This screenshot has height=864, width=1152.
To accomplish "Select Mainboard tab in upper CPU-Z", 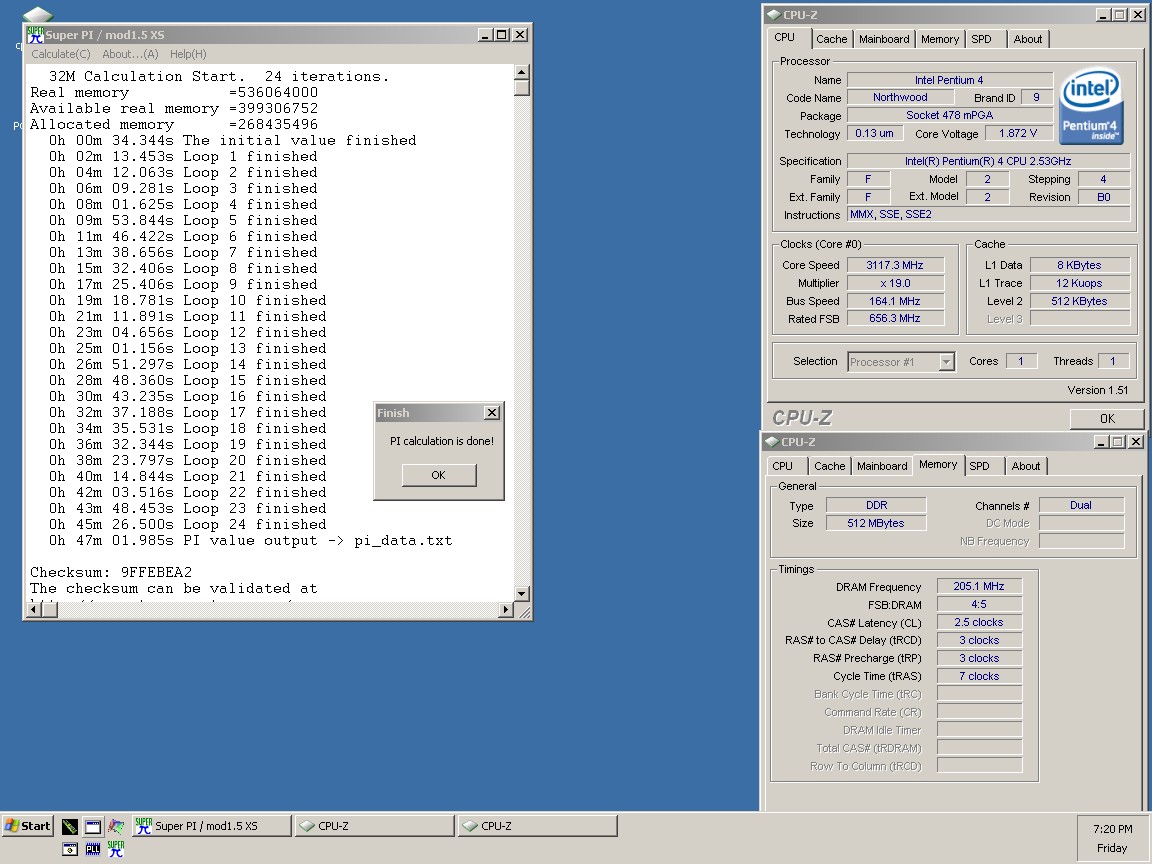I will pyautogui.click(x=884, y=39).
